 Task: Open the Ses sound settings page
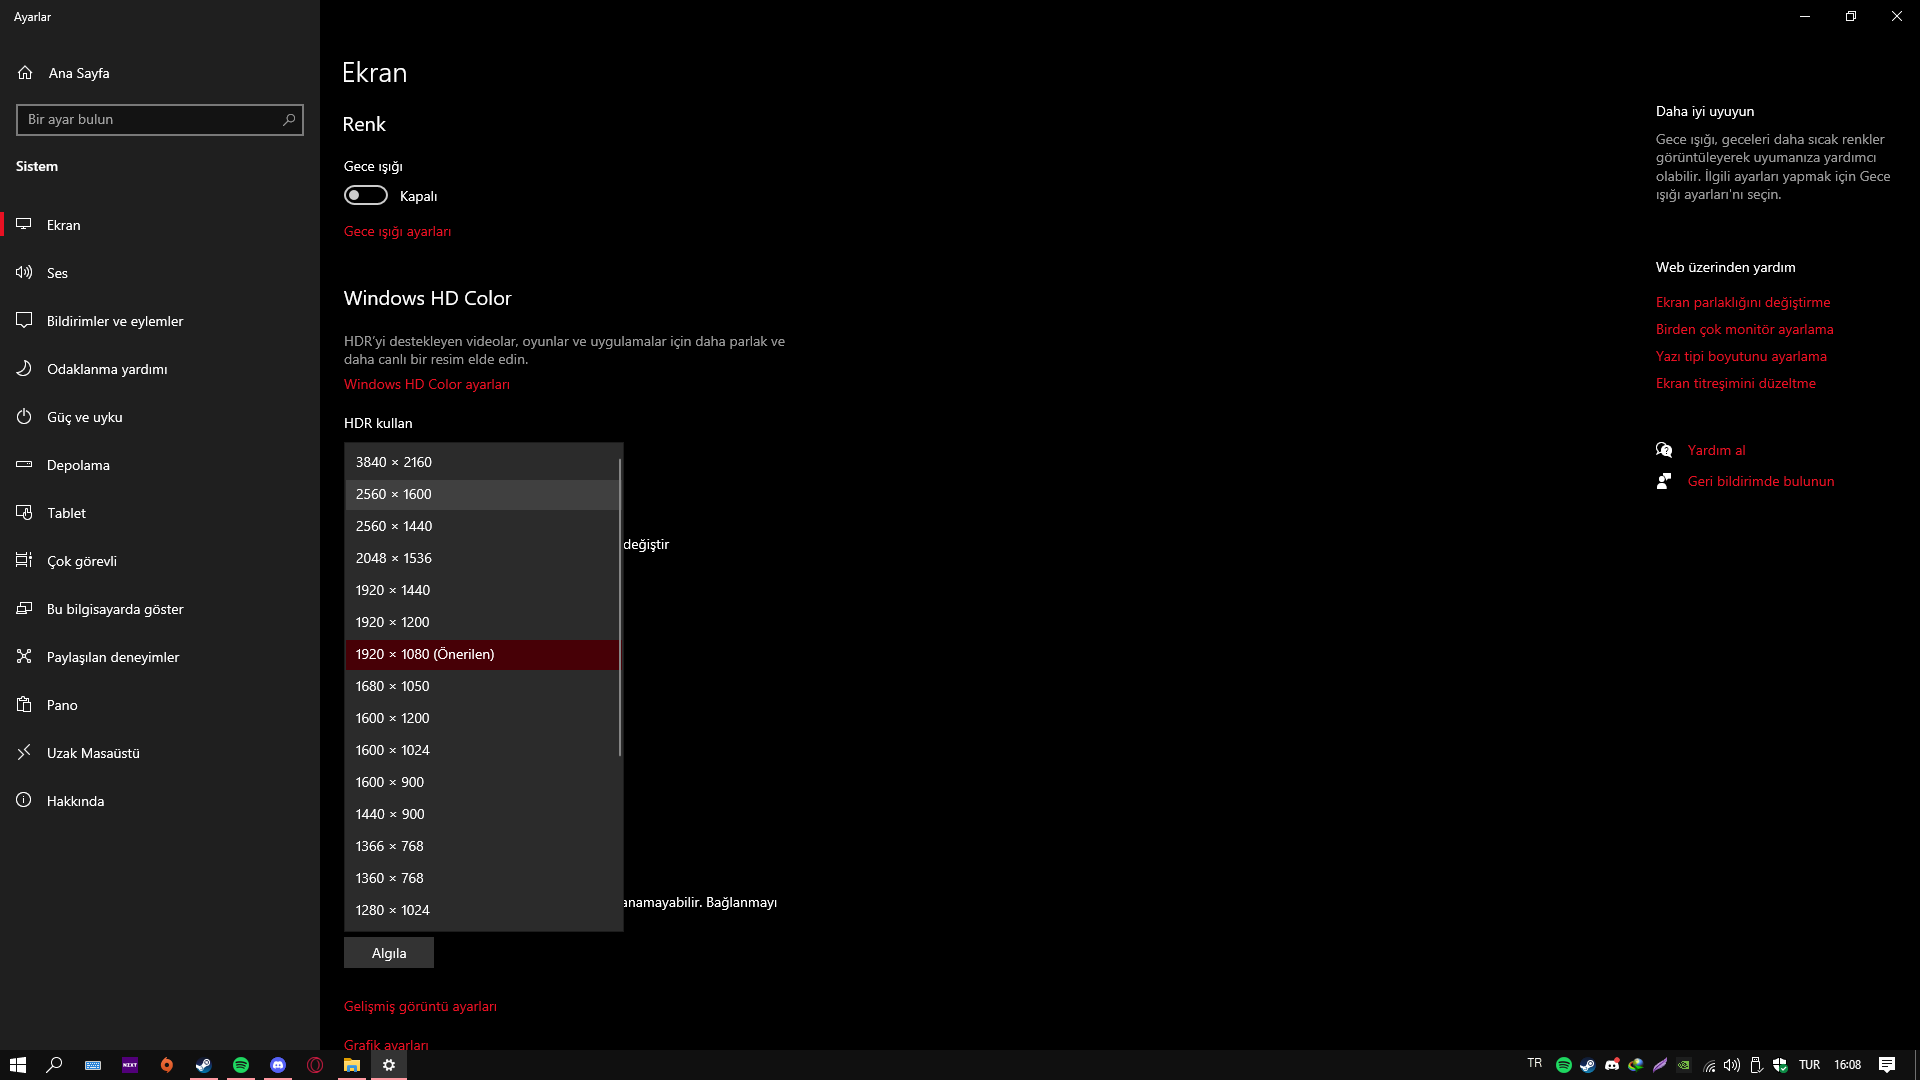pos(160,273)
